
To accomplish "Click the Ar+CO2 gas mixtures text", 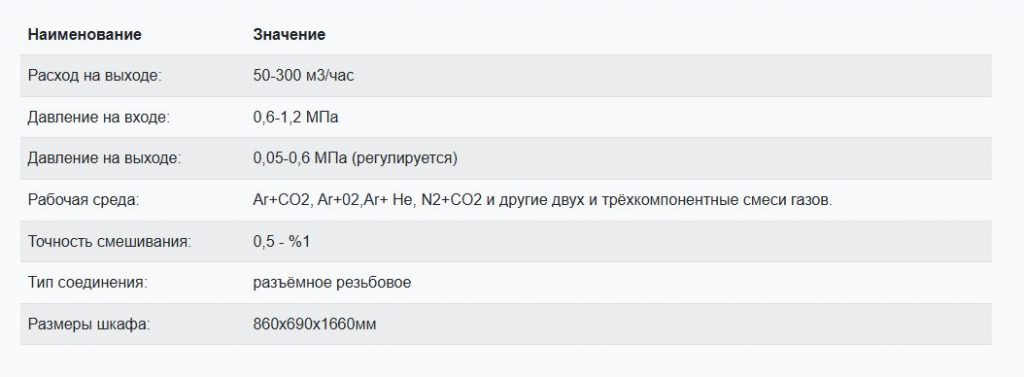I will point(543,200).
